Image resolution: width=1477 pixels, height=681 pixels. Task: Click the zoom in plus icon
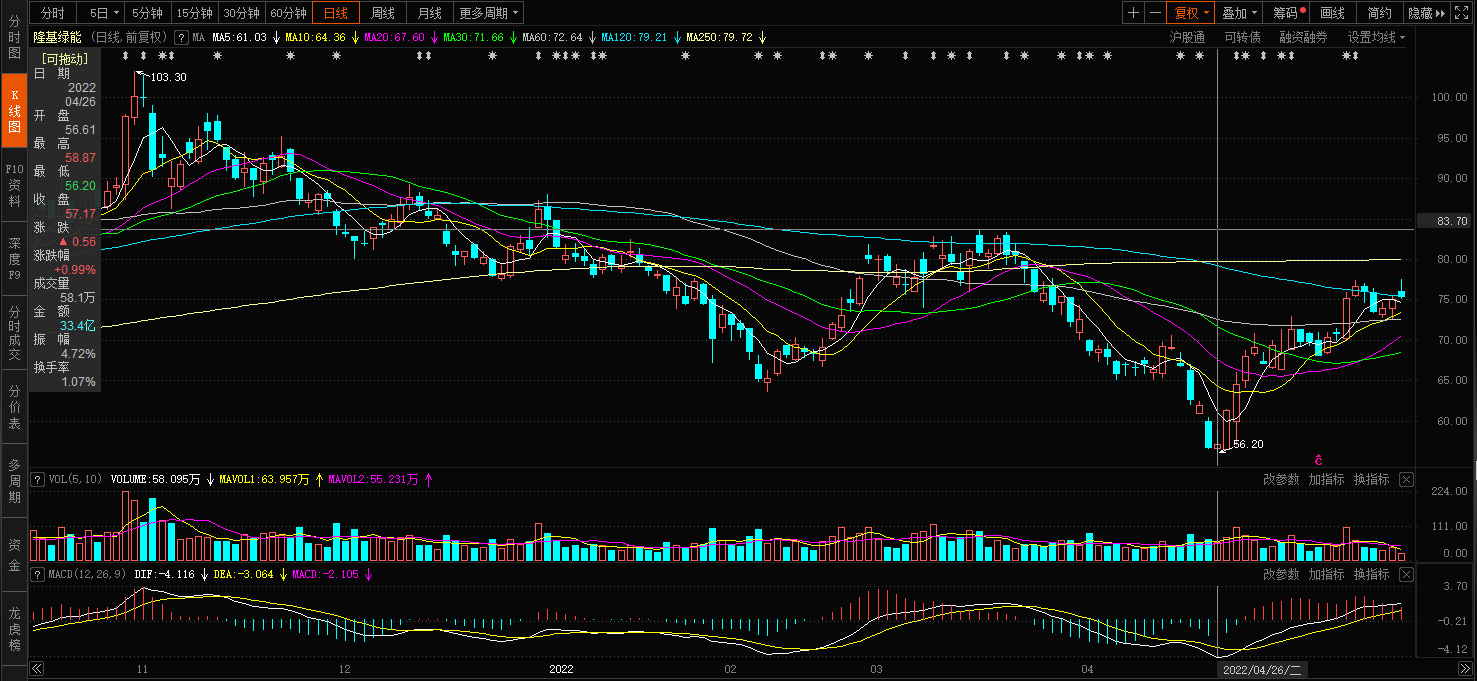pyautogui.click(x=1133, y=13)
